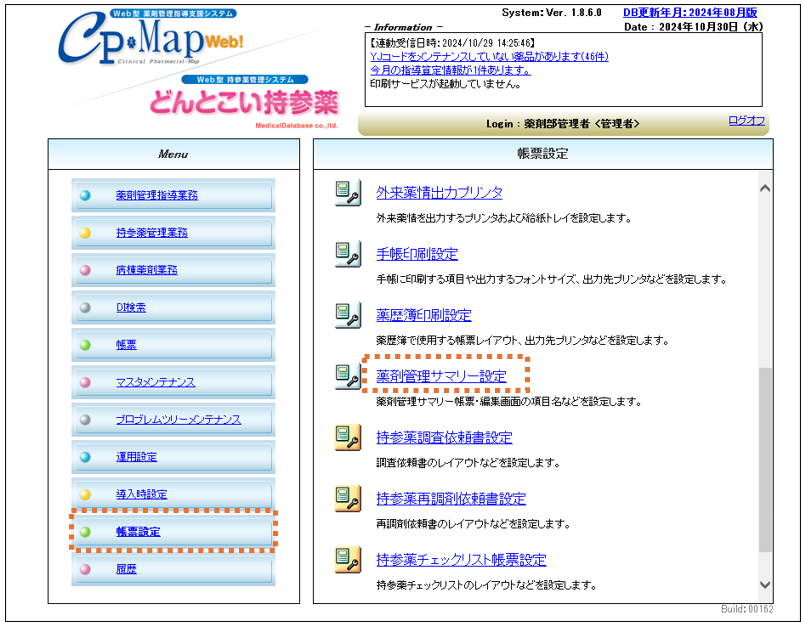Open 今月の指導算定情報 notice link
The width and height of the screenshot is (803, 622).
coord(450,71)
